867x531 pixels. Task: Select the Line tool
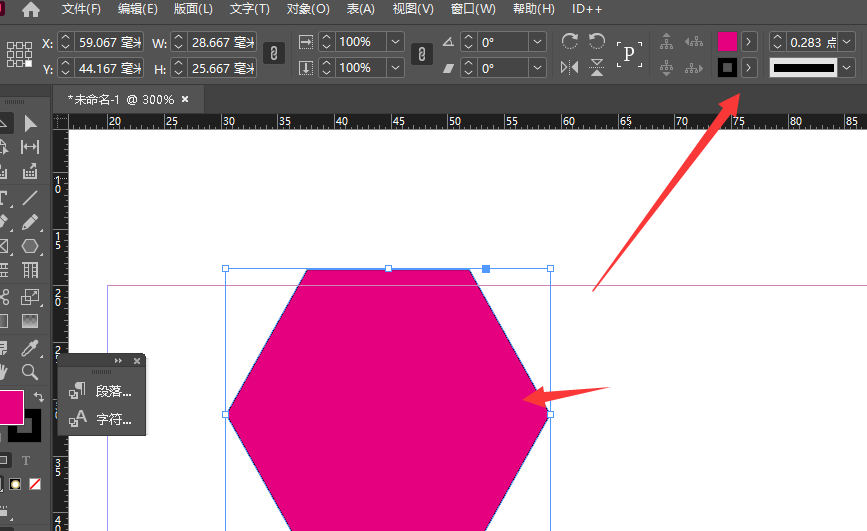30,197
